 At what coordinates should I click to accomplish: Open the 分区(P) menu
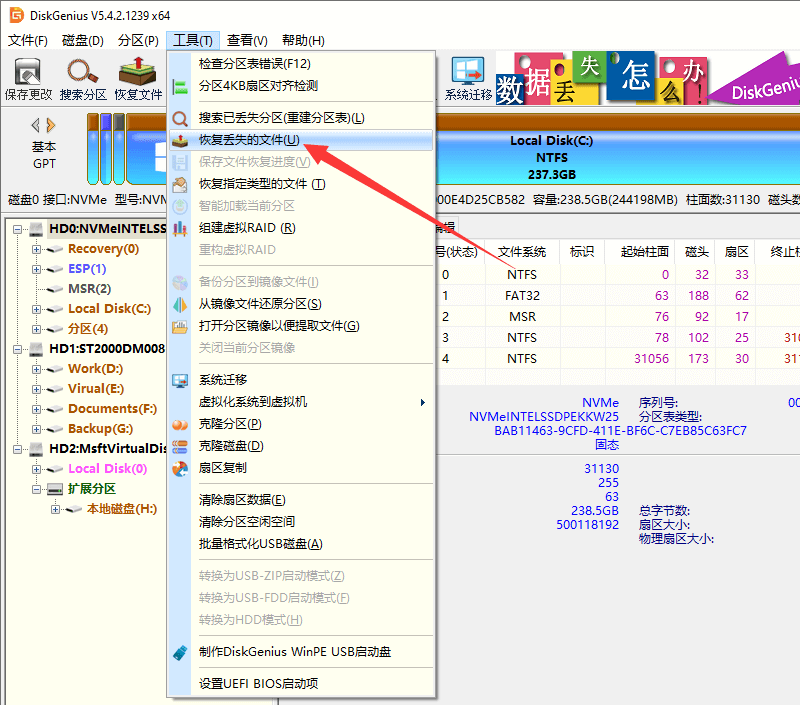tap(138, 40)
